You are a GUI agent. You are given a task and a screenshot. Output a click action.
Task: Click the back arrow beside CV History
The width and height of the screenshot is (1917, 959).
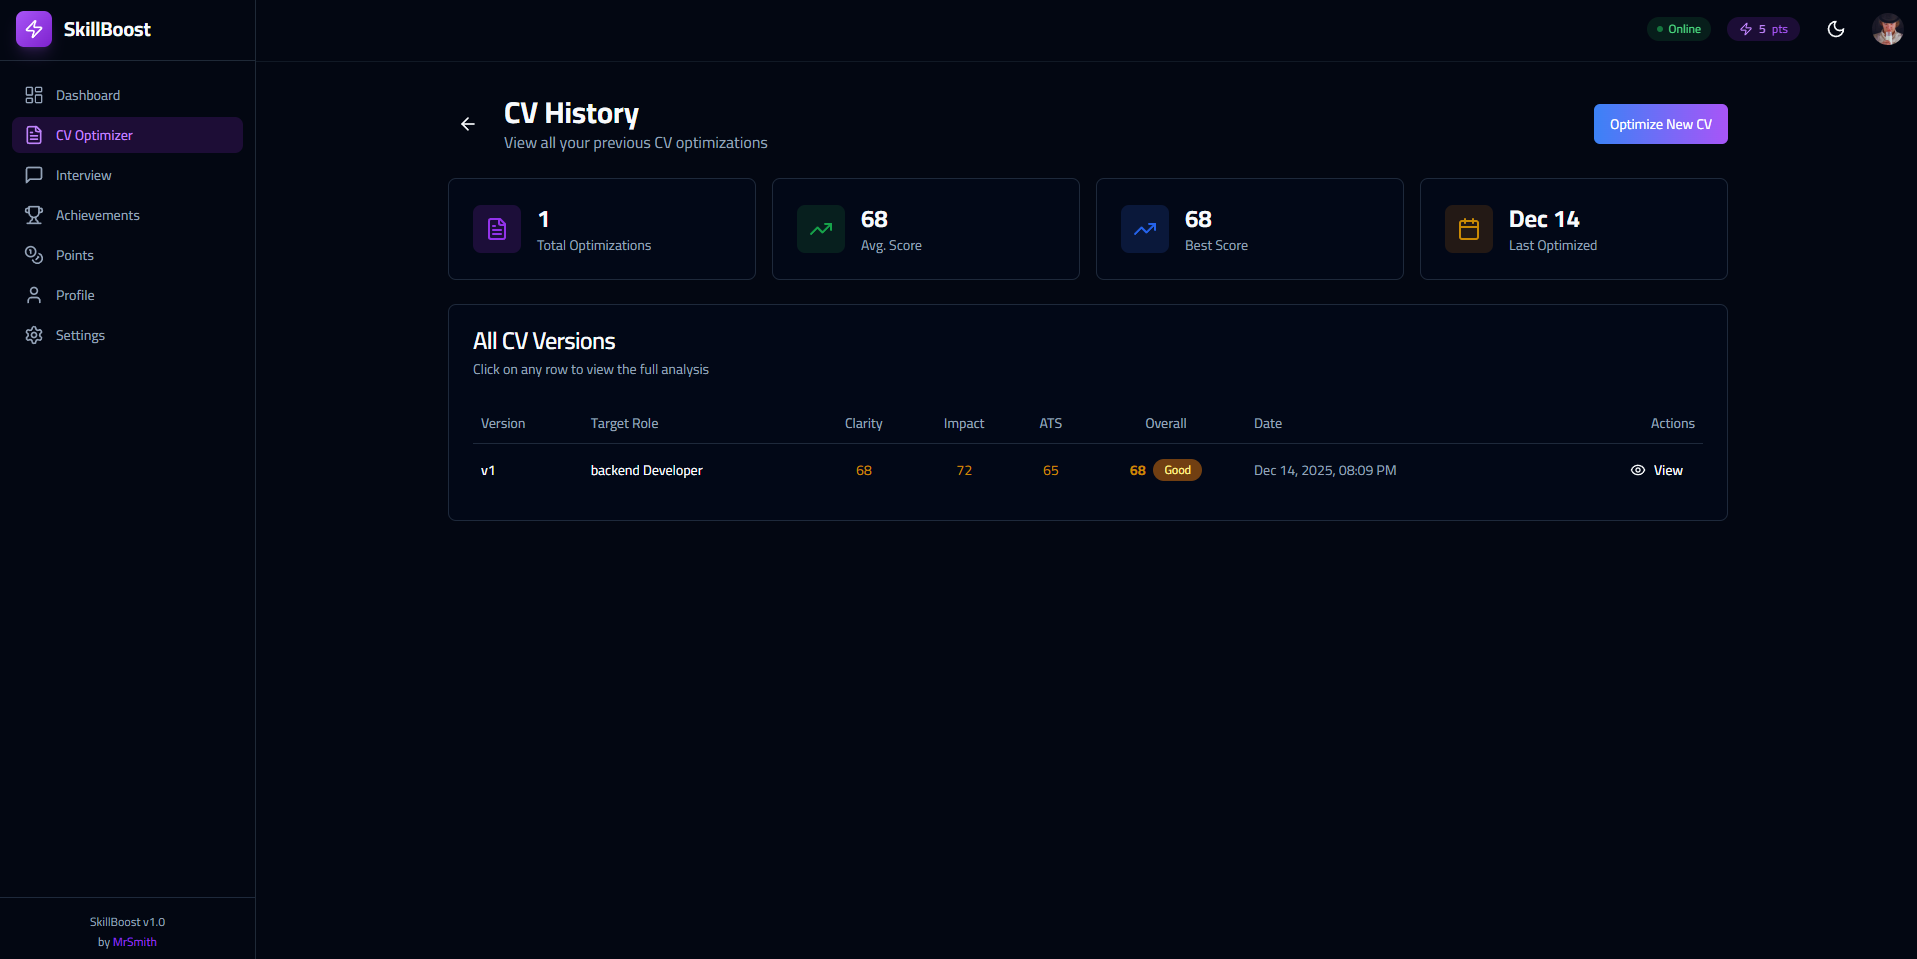click(x=468, y=124)
